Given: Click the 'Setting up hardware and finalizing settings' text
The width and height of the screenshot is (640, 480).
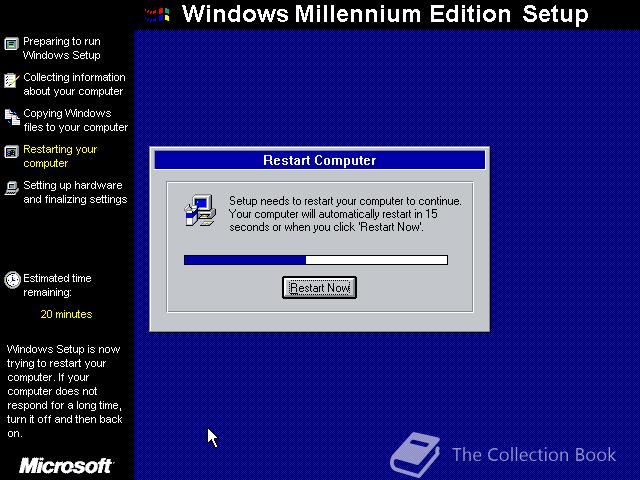Looking at the screenshot, I should [75, 192].
